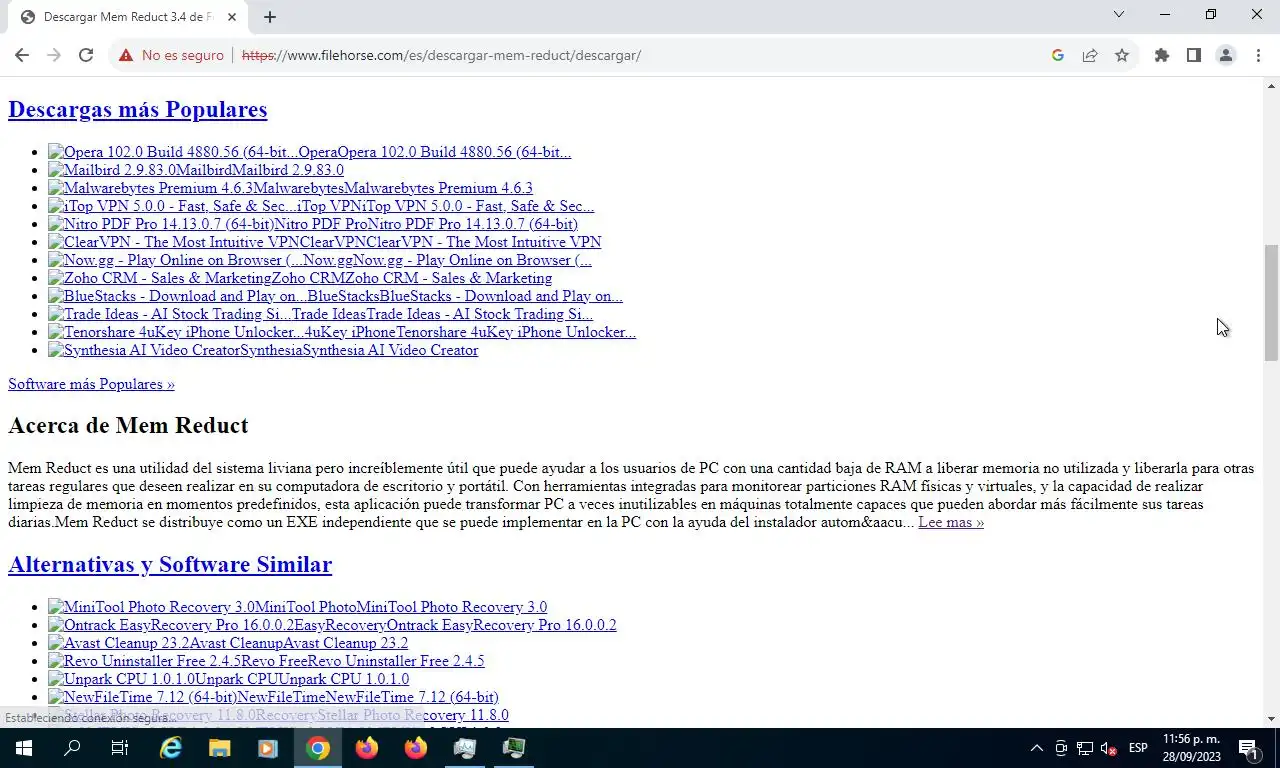Open the Not secure warning icon

126,55
